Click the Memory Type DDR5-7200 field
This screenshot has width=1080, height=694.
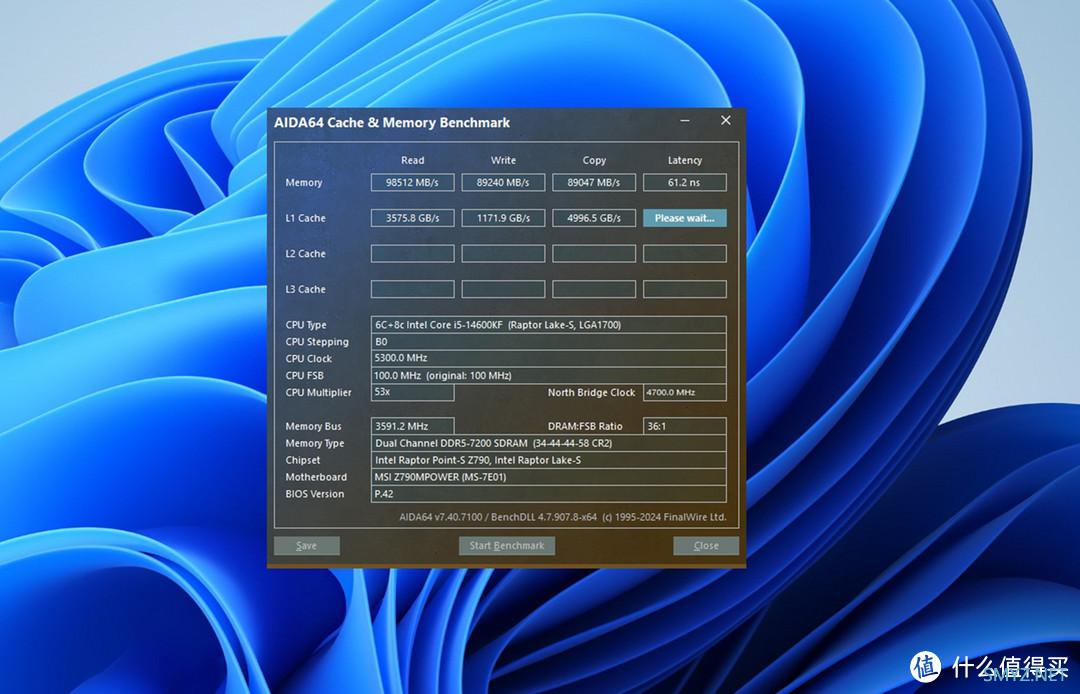point(548,443)
